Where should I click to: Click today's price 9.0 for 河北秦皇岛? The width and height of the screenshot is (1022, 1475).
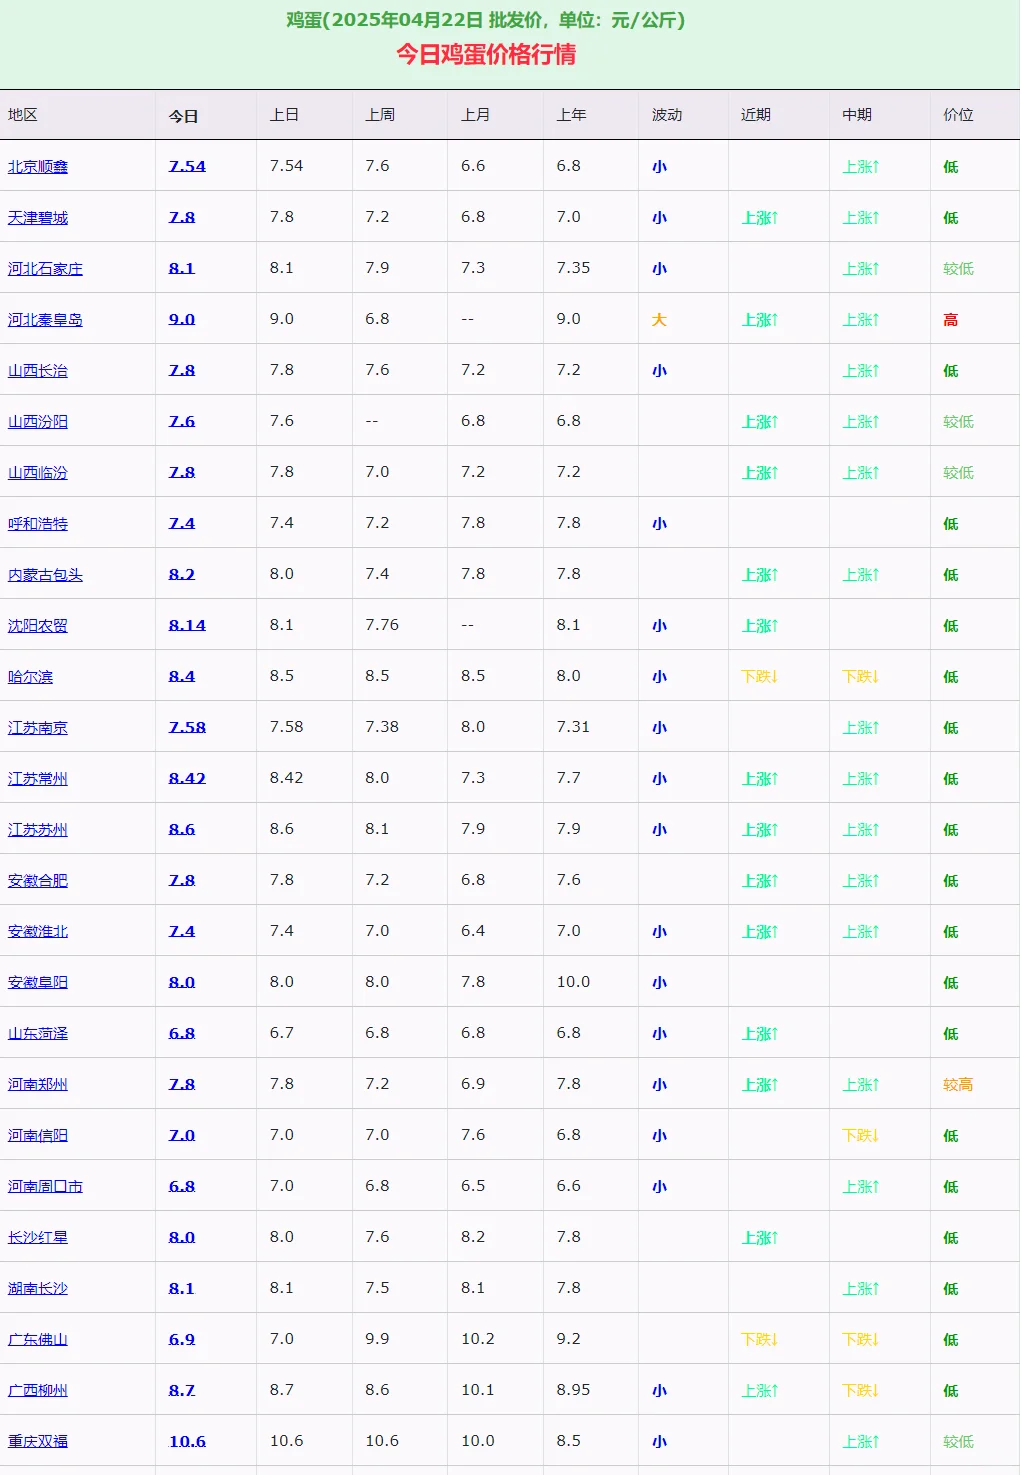click(182, 319)
